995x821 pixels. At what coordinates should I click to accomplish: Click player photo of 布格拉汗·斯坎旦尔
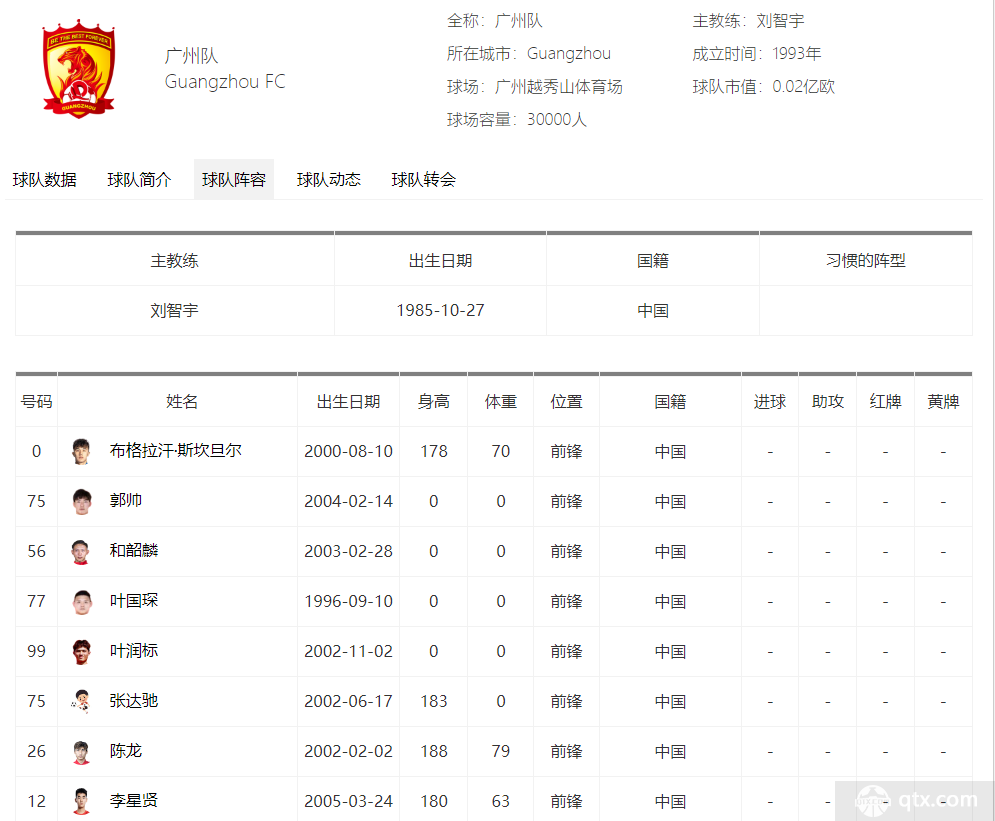click(81, 451)
